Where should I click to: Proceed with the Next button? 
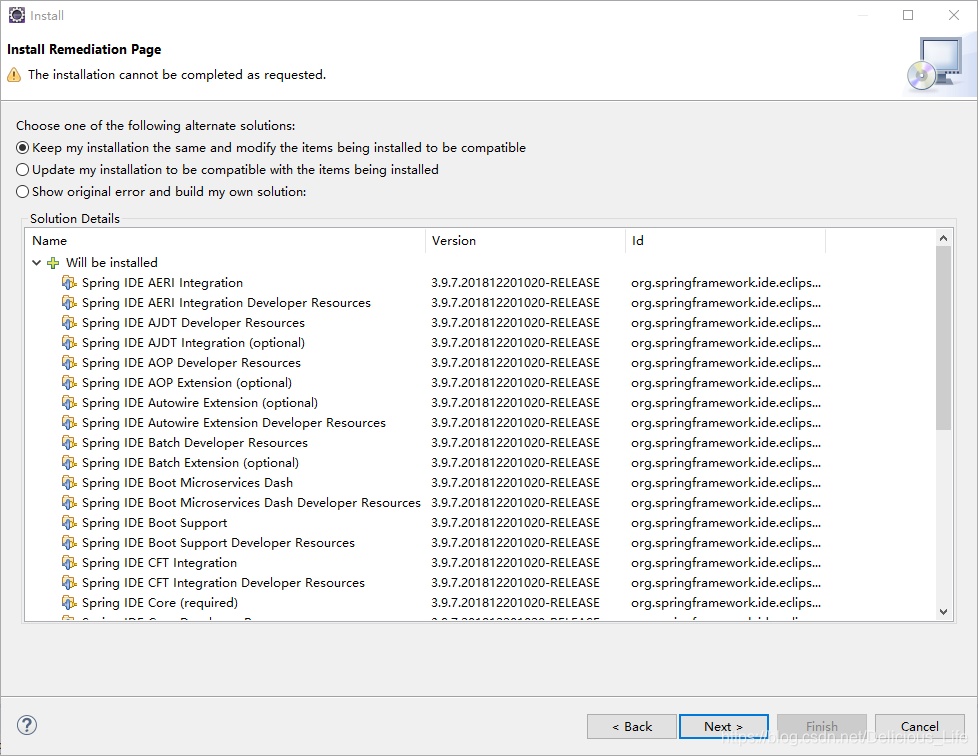coord(724,727)
